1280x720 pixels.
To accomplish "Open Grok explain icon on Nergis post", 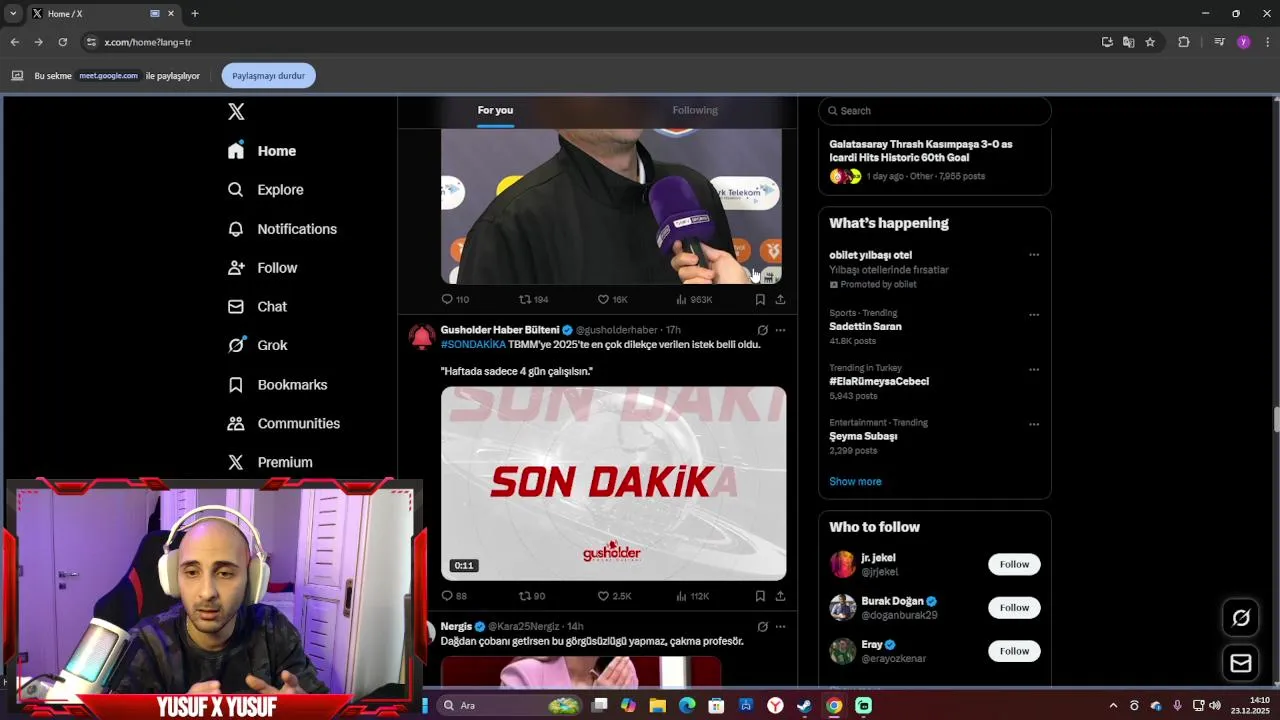I will pyautogui.click(x=762, y=627).
